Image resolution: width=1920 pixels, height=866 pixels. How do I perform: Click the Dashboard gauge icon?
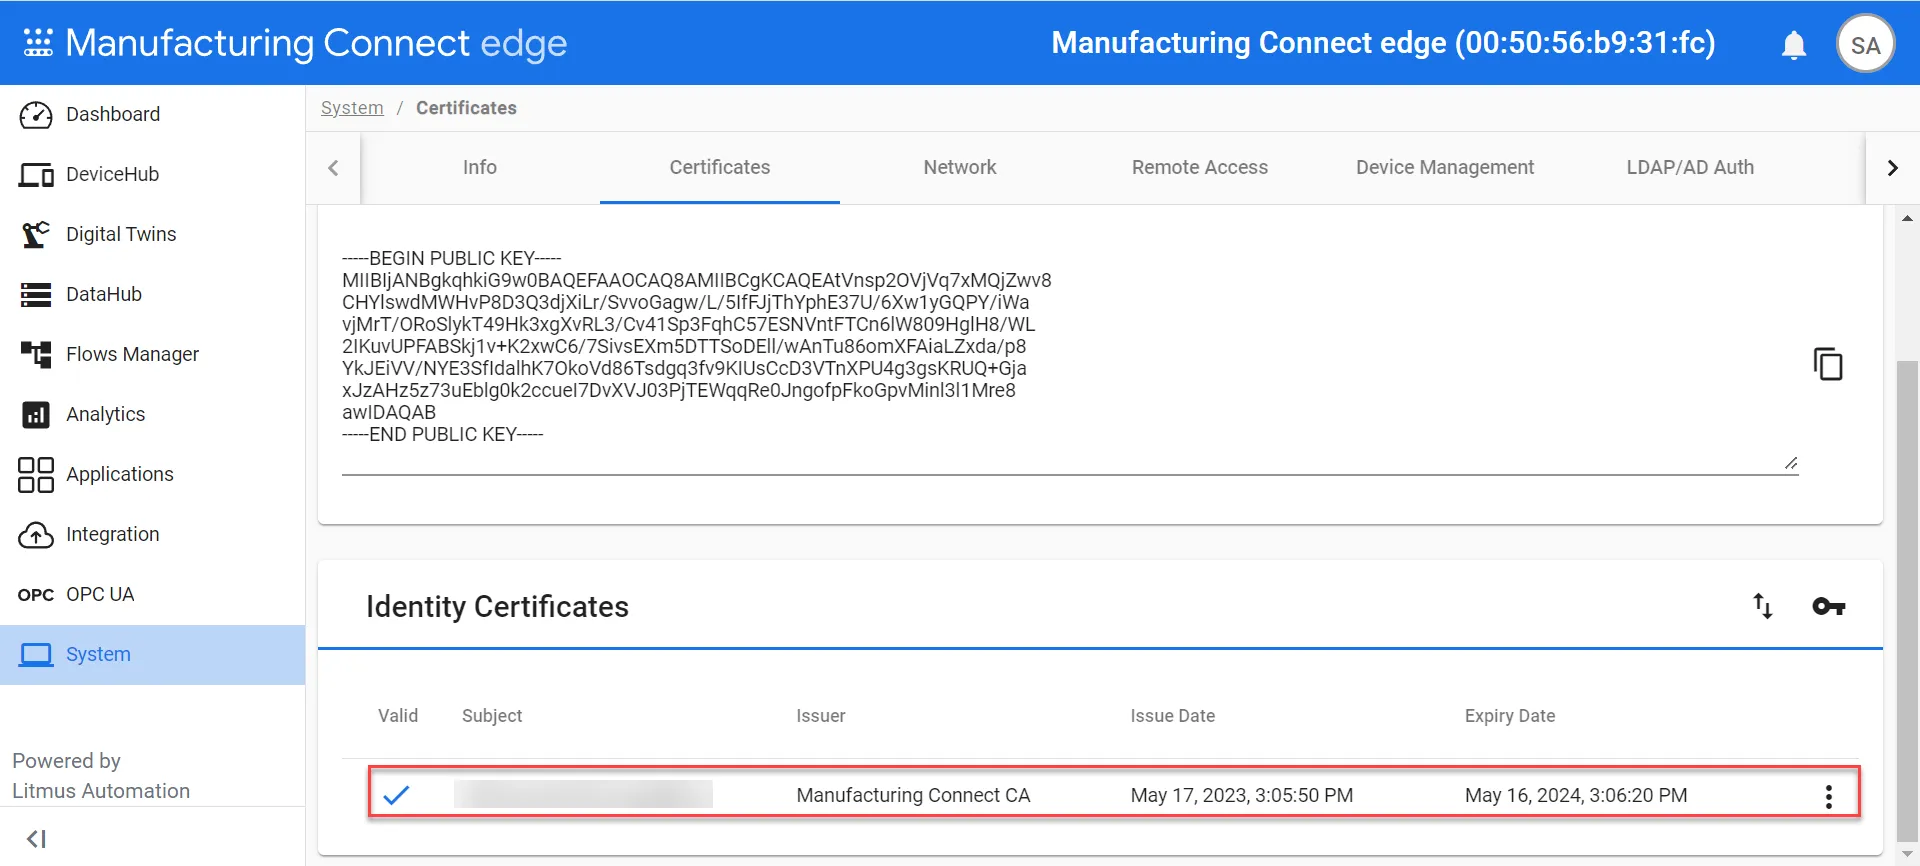pos(36,115)
